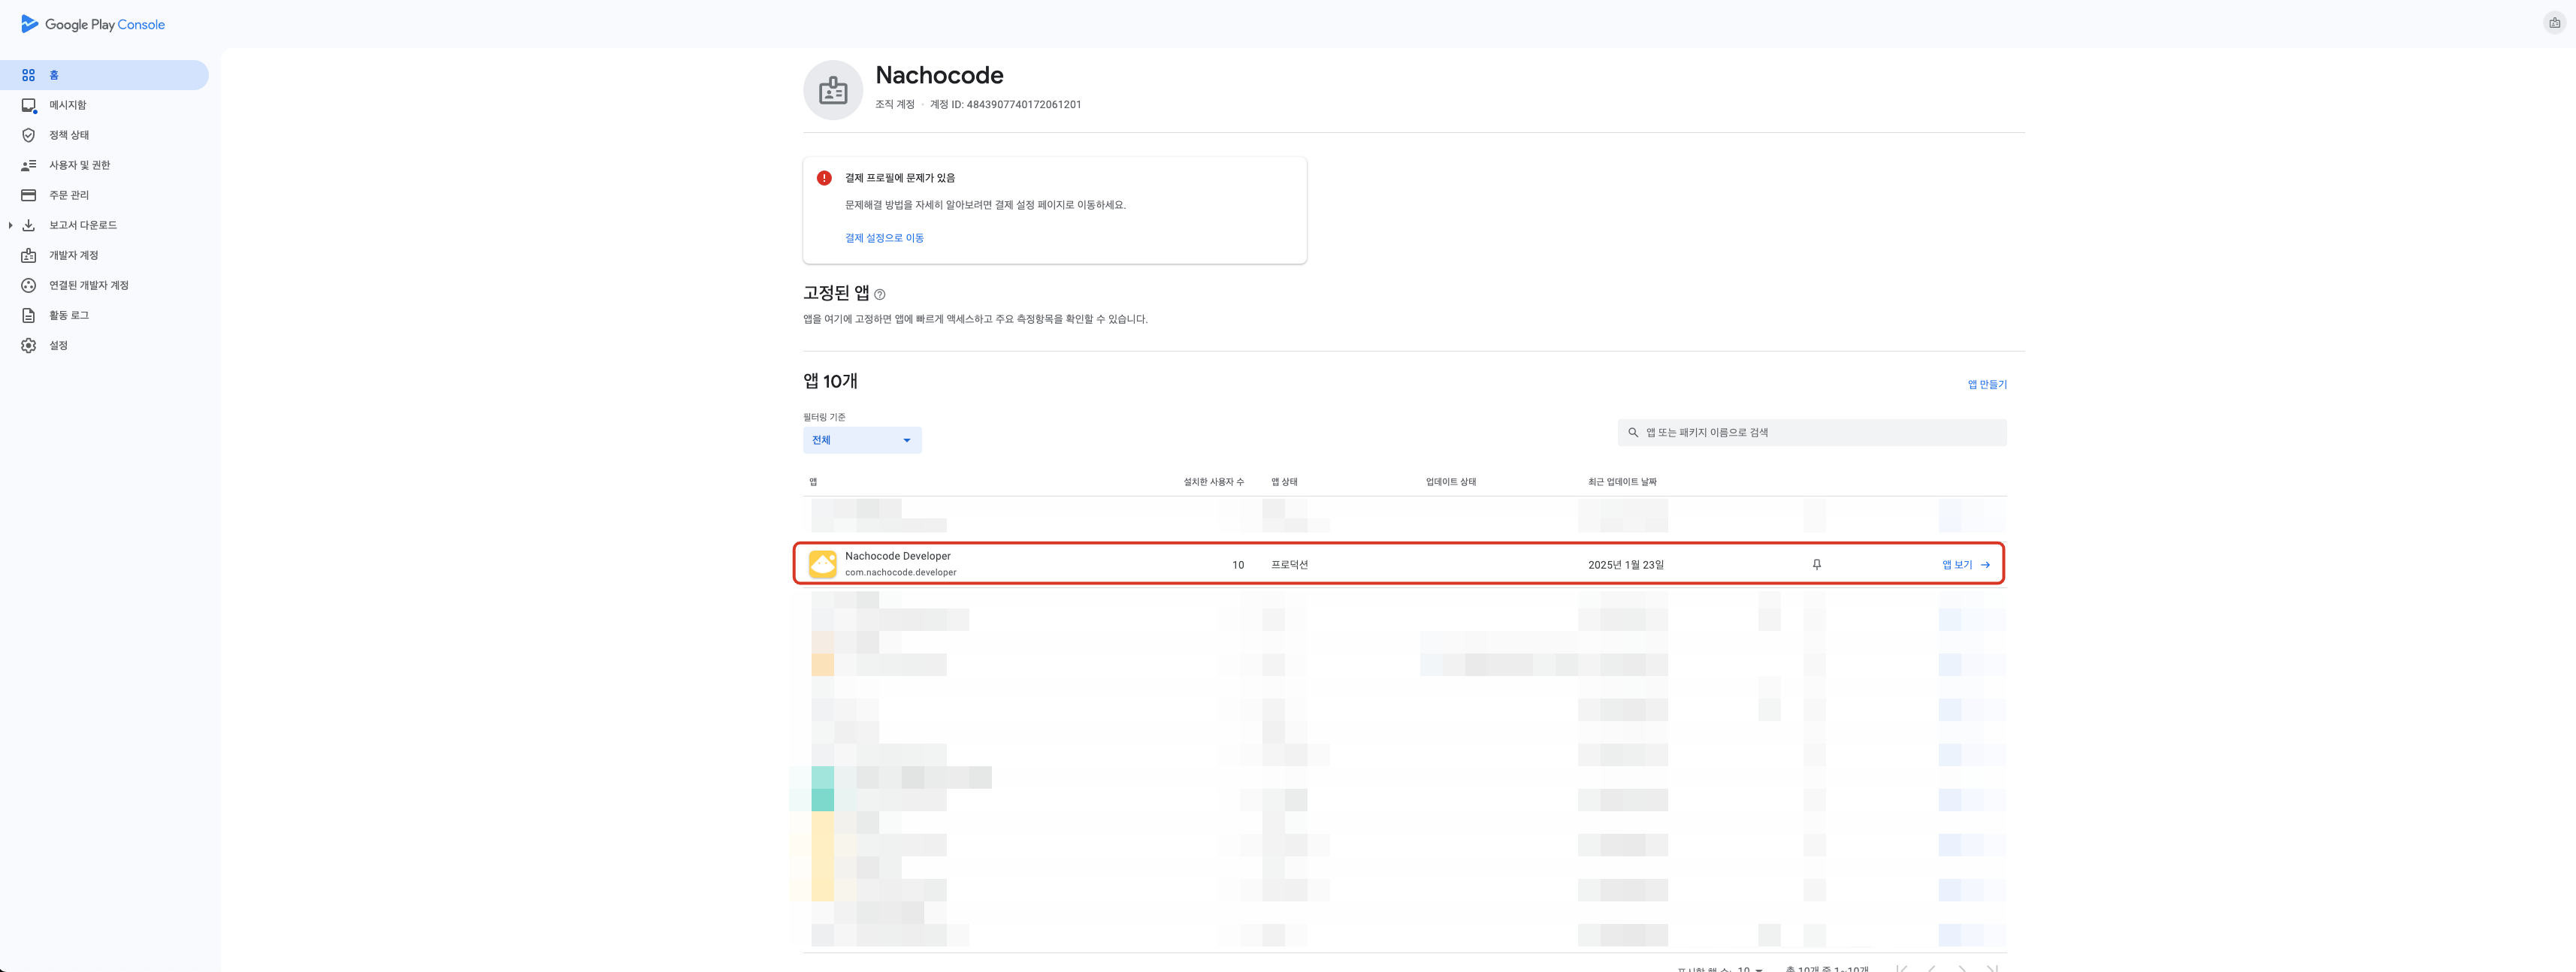
Task: Pin the Nachocode Developer app
Action: [x=1816, y=565]
